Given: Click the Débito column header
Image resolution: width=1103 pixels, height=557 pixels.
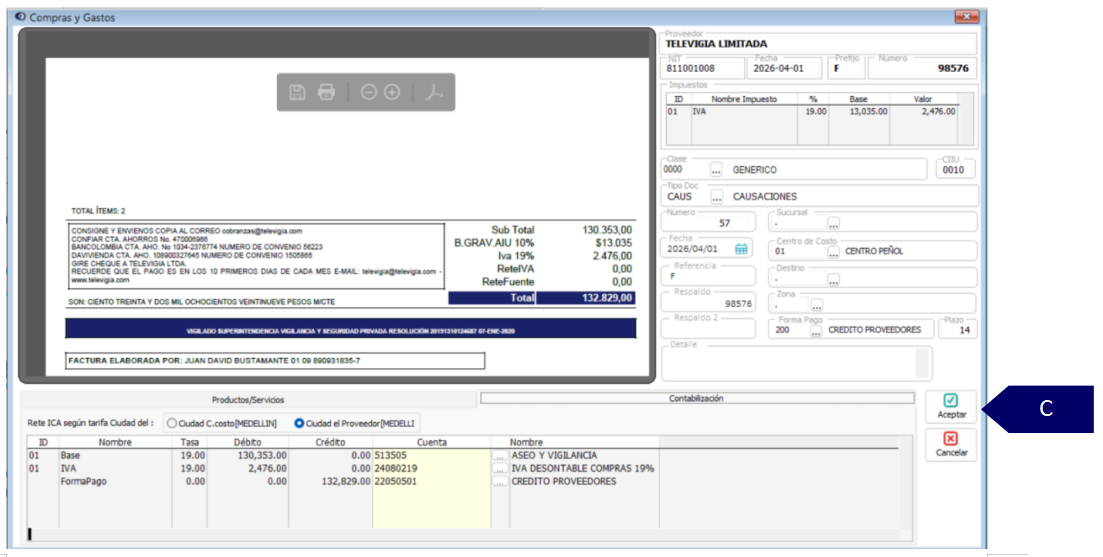Looking at the screenshot, I should (248, 442).
